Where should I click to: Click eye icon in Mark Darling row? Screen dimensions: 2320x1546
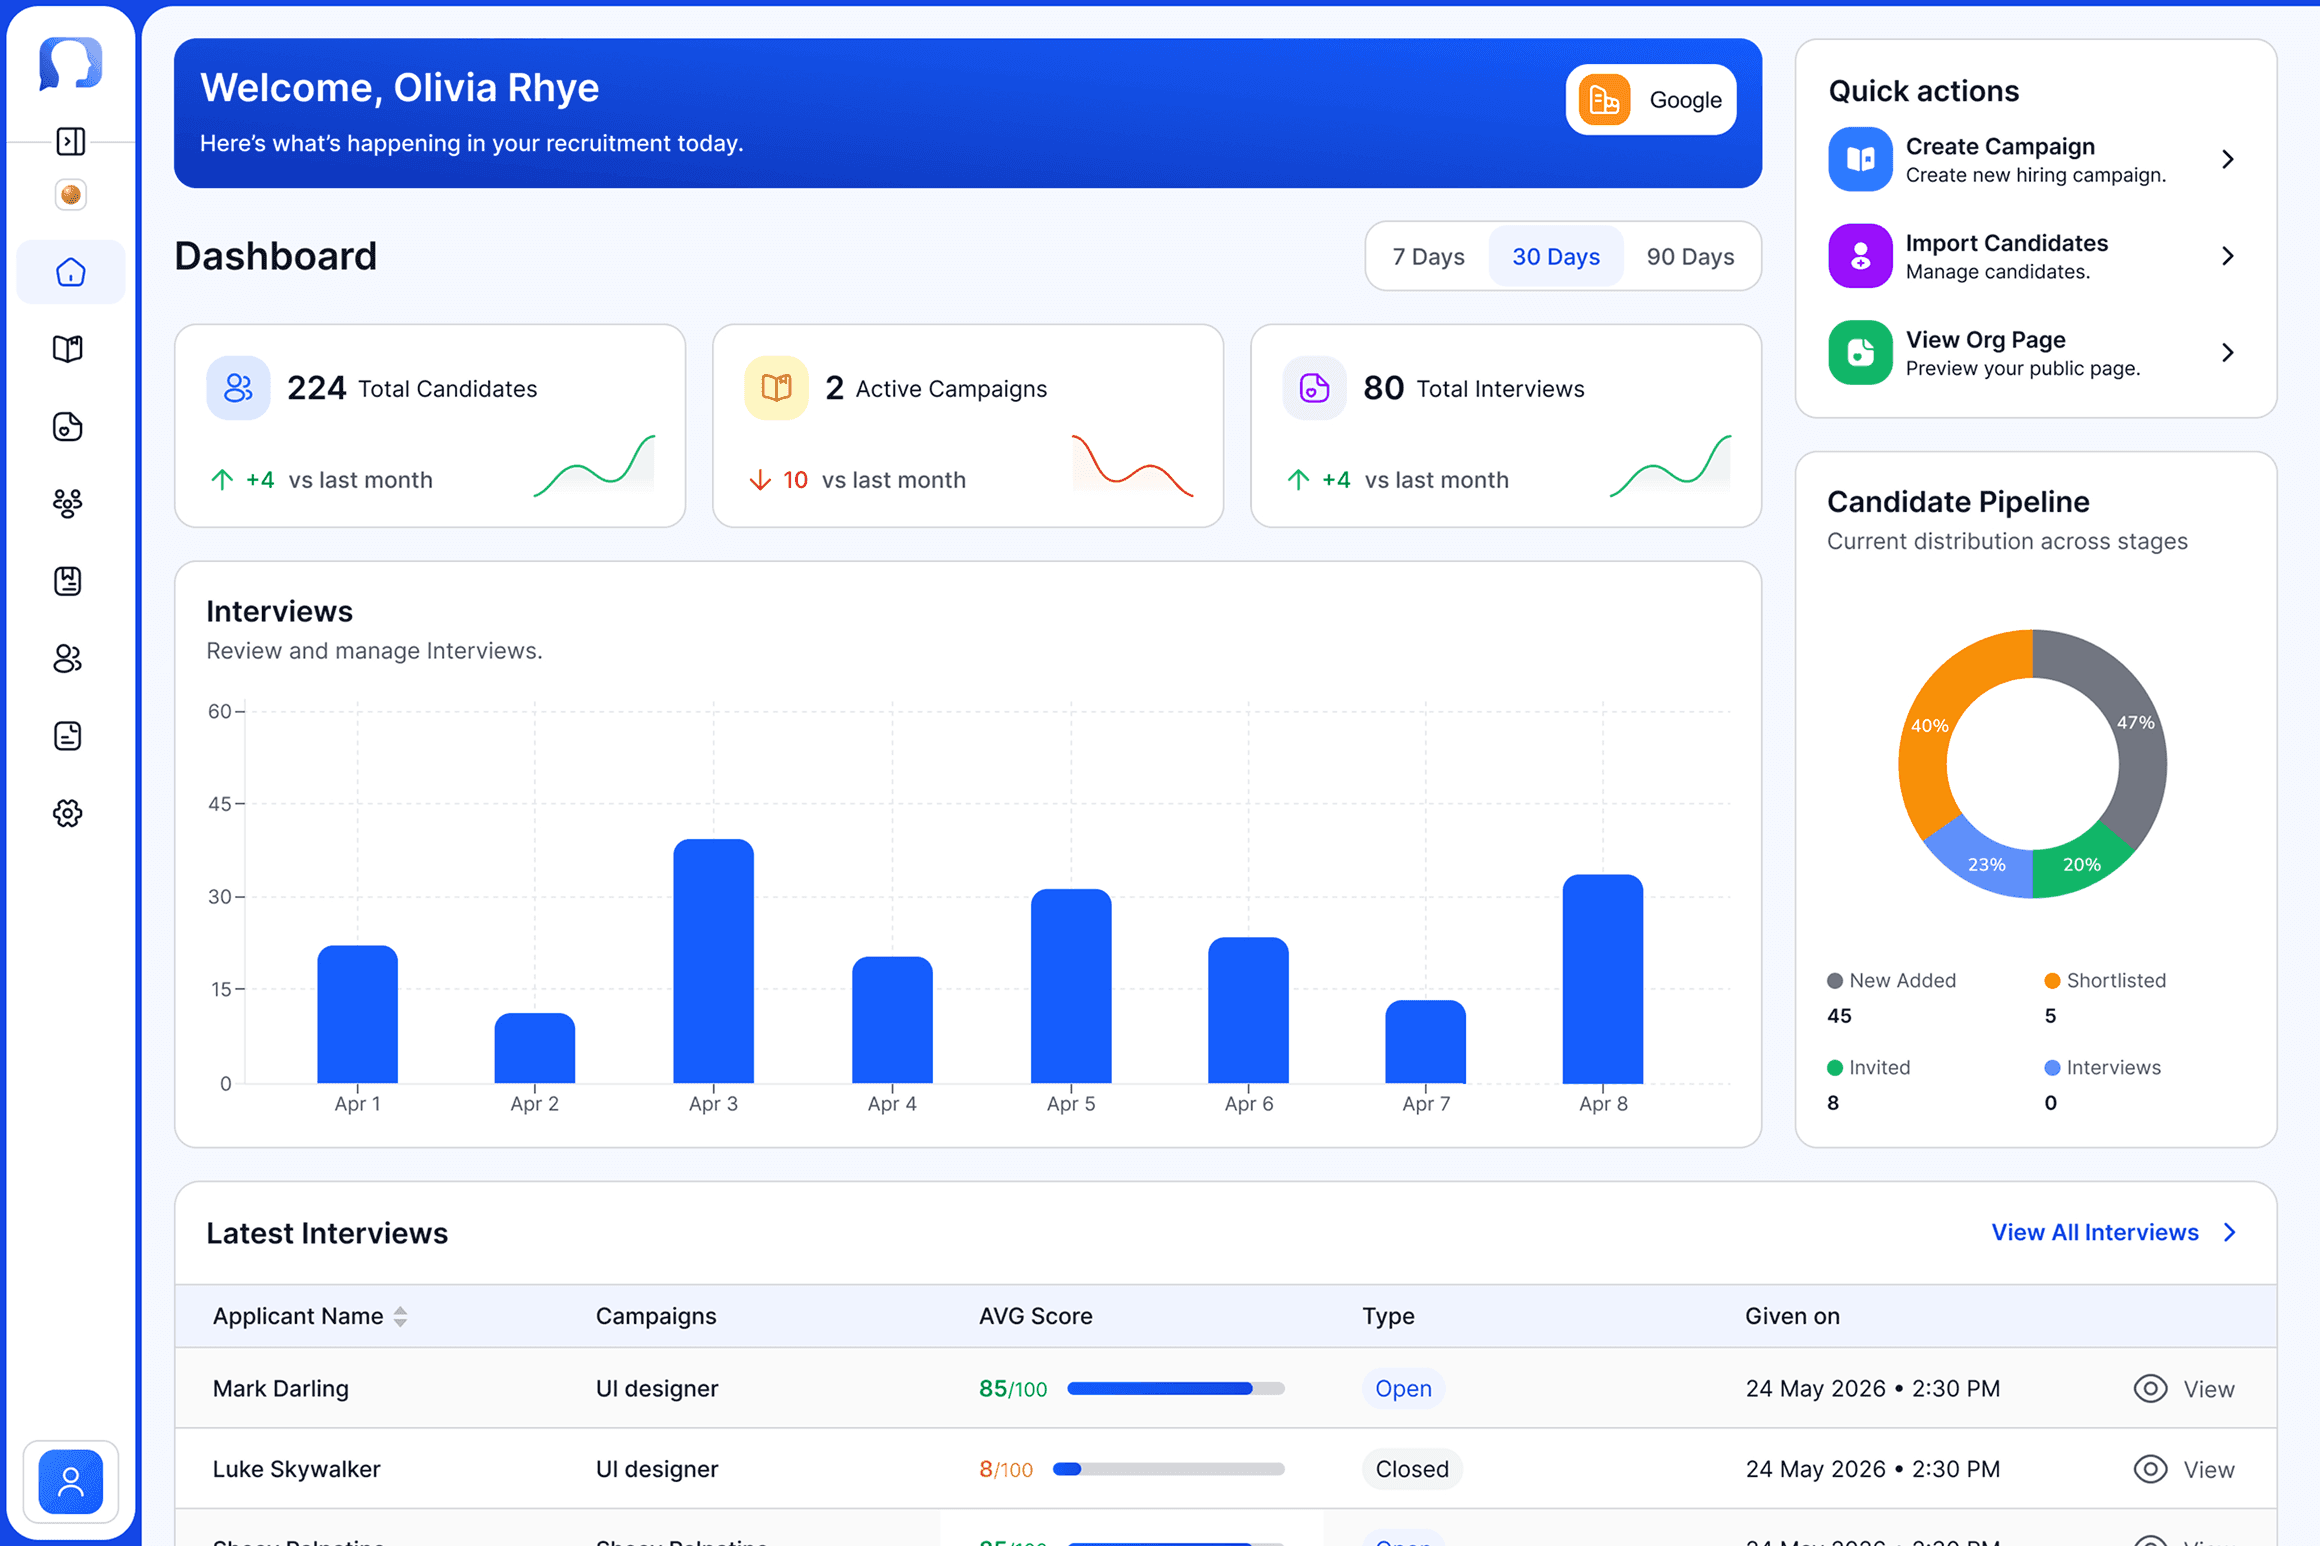coord(2150,1388)
